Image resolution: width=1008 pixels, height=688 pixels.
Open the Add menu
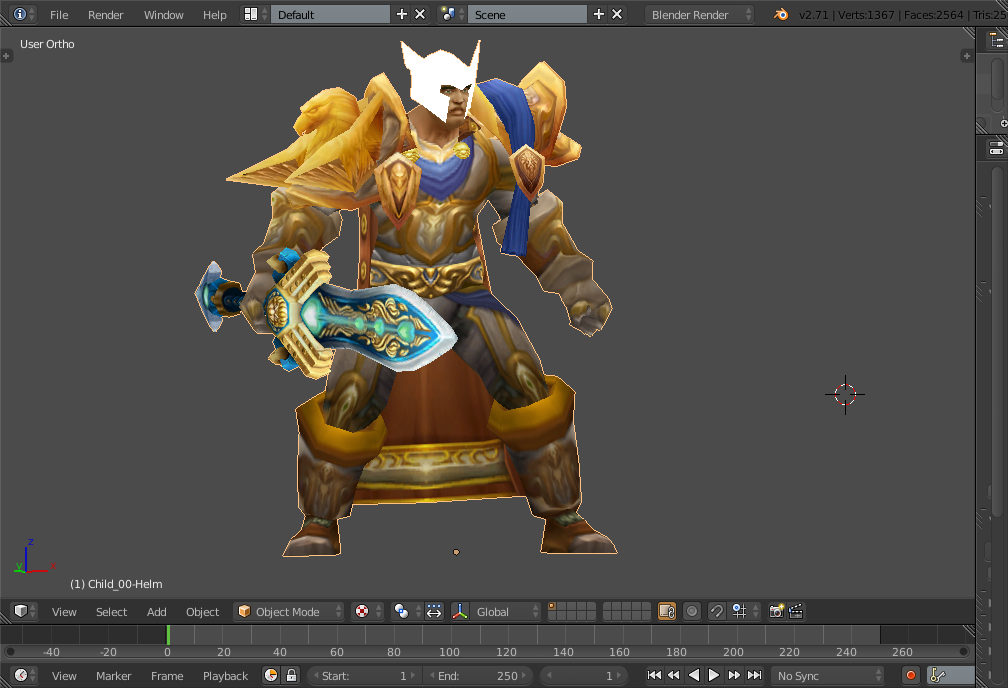pos(156,611)
